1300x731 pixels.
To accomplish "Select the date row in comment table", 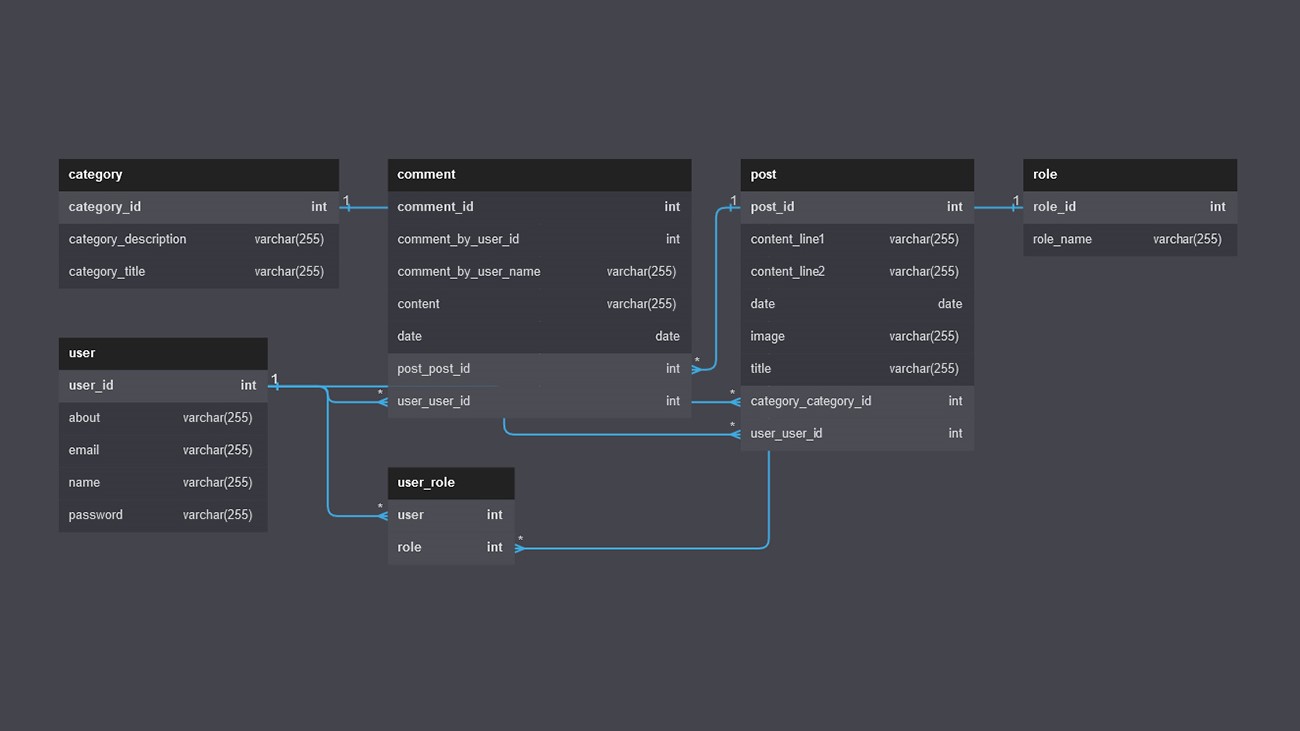I will coord(539,336).
